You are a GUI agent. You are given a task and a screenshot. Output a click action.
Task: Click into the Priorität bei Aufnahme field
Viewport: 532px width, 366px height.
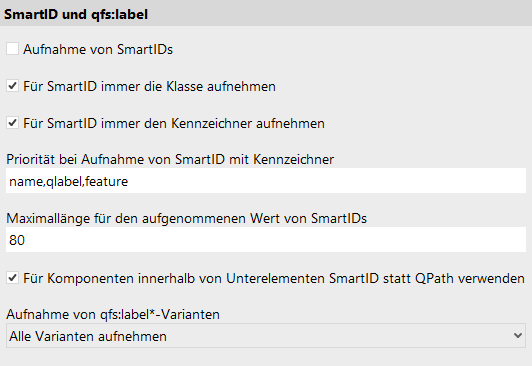[x=266, y=181]
